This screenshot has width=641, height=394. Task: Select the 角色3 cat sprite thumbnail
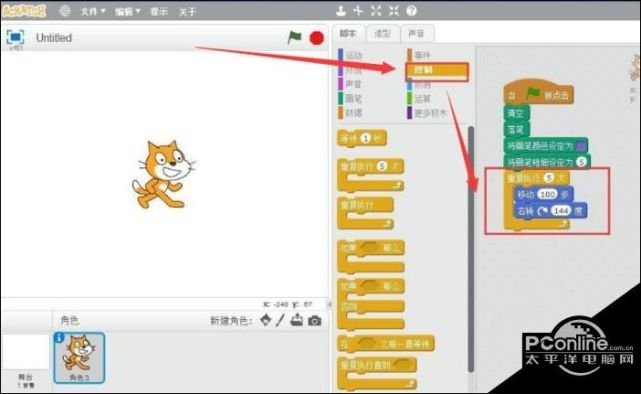pos(79,358)
